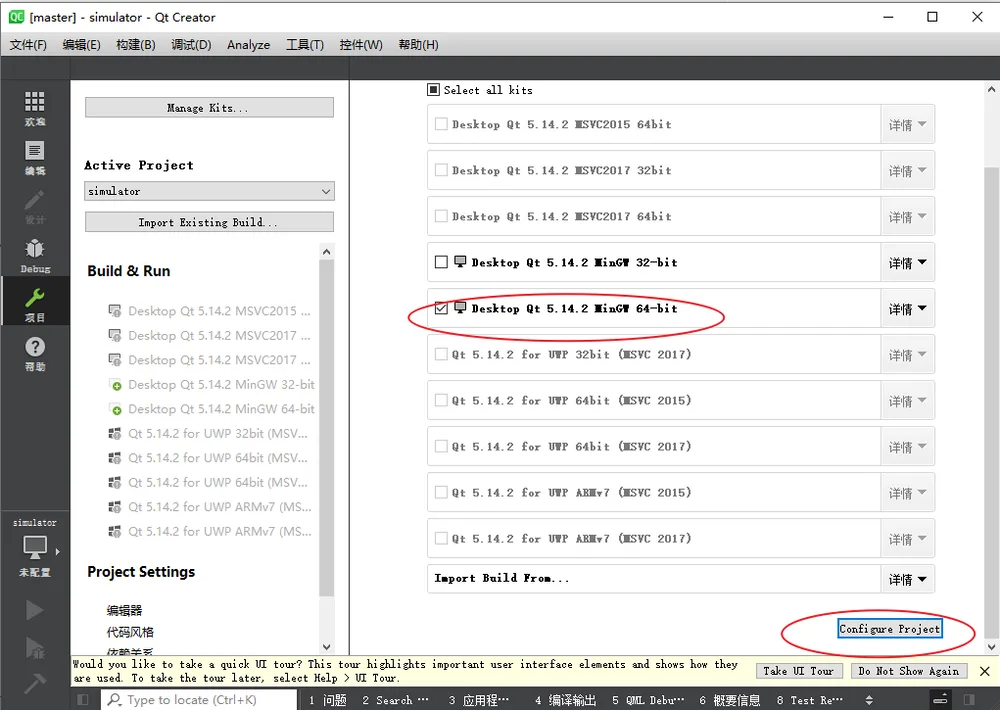Click the kit list vertical scrollbar

992,402
